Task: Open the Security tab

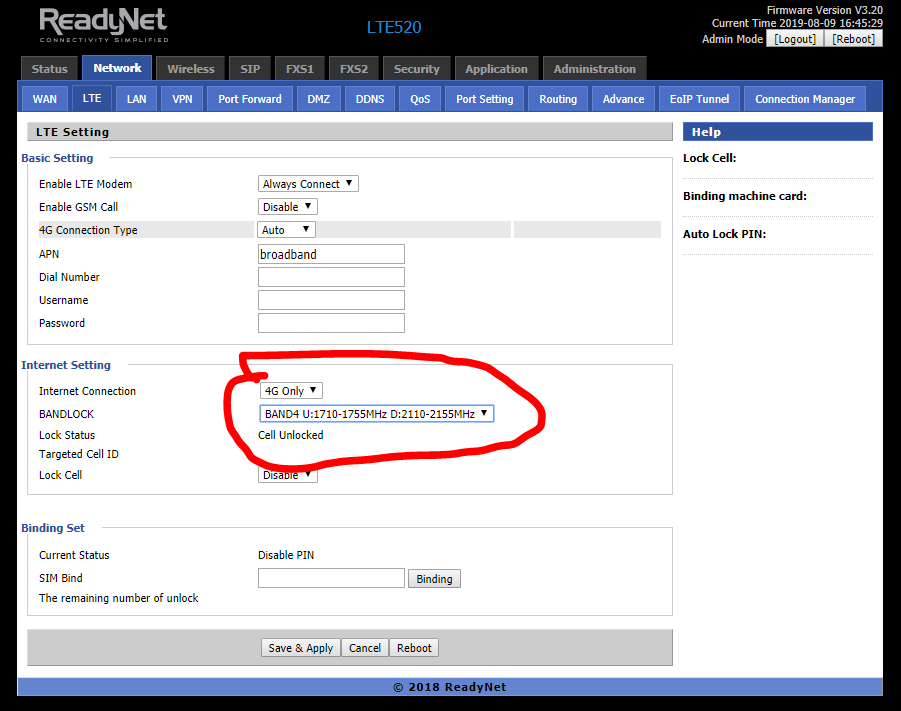Action: pyautogui.click(x=417, y=68)
